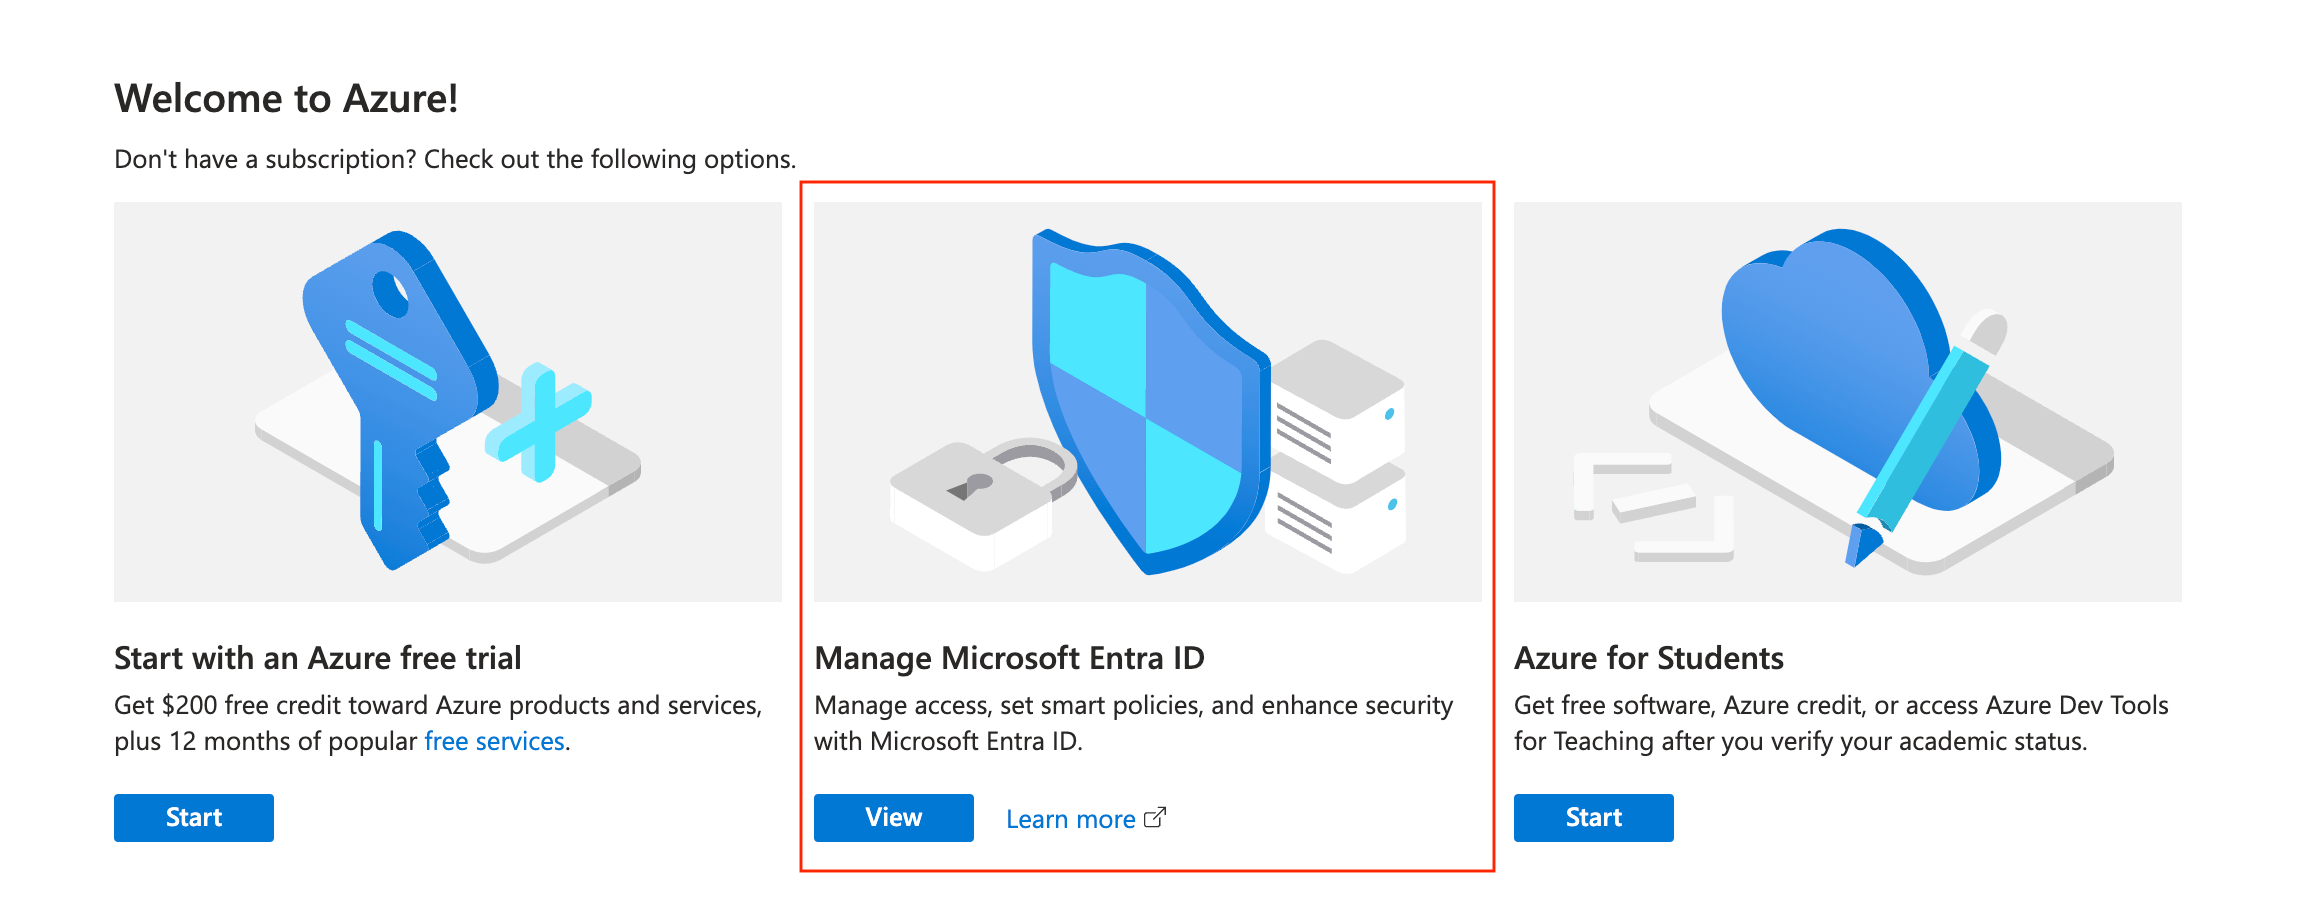Click the cyan plus sign icon
This screenshot has width=2304, height=916.
pos(539,420)
